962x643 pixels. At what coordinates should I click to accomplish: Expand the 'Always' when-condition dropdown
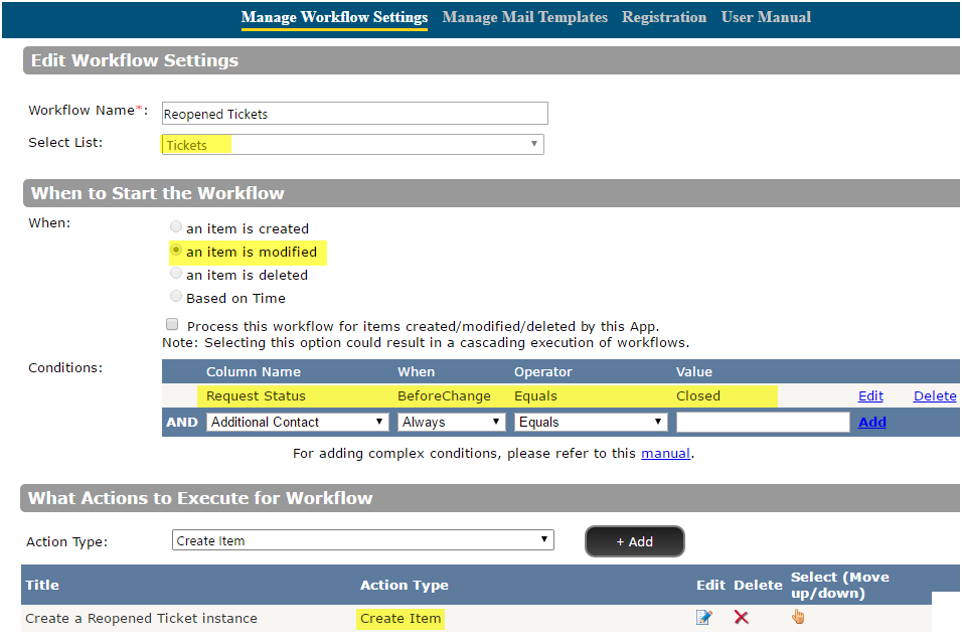coord(450,421)
